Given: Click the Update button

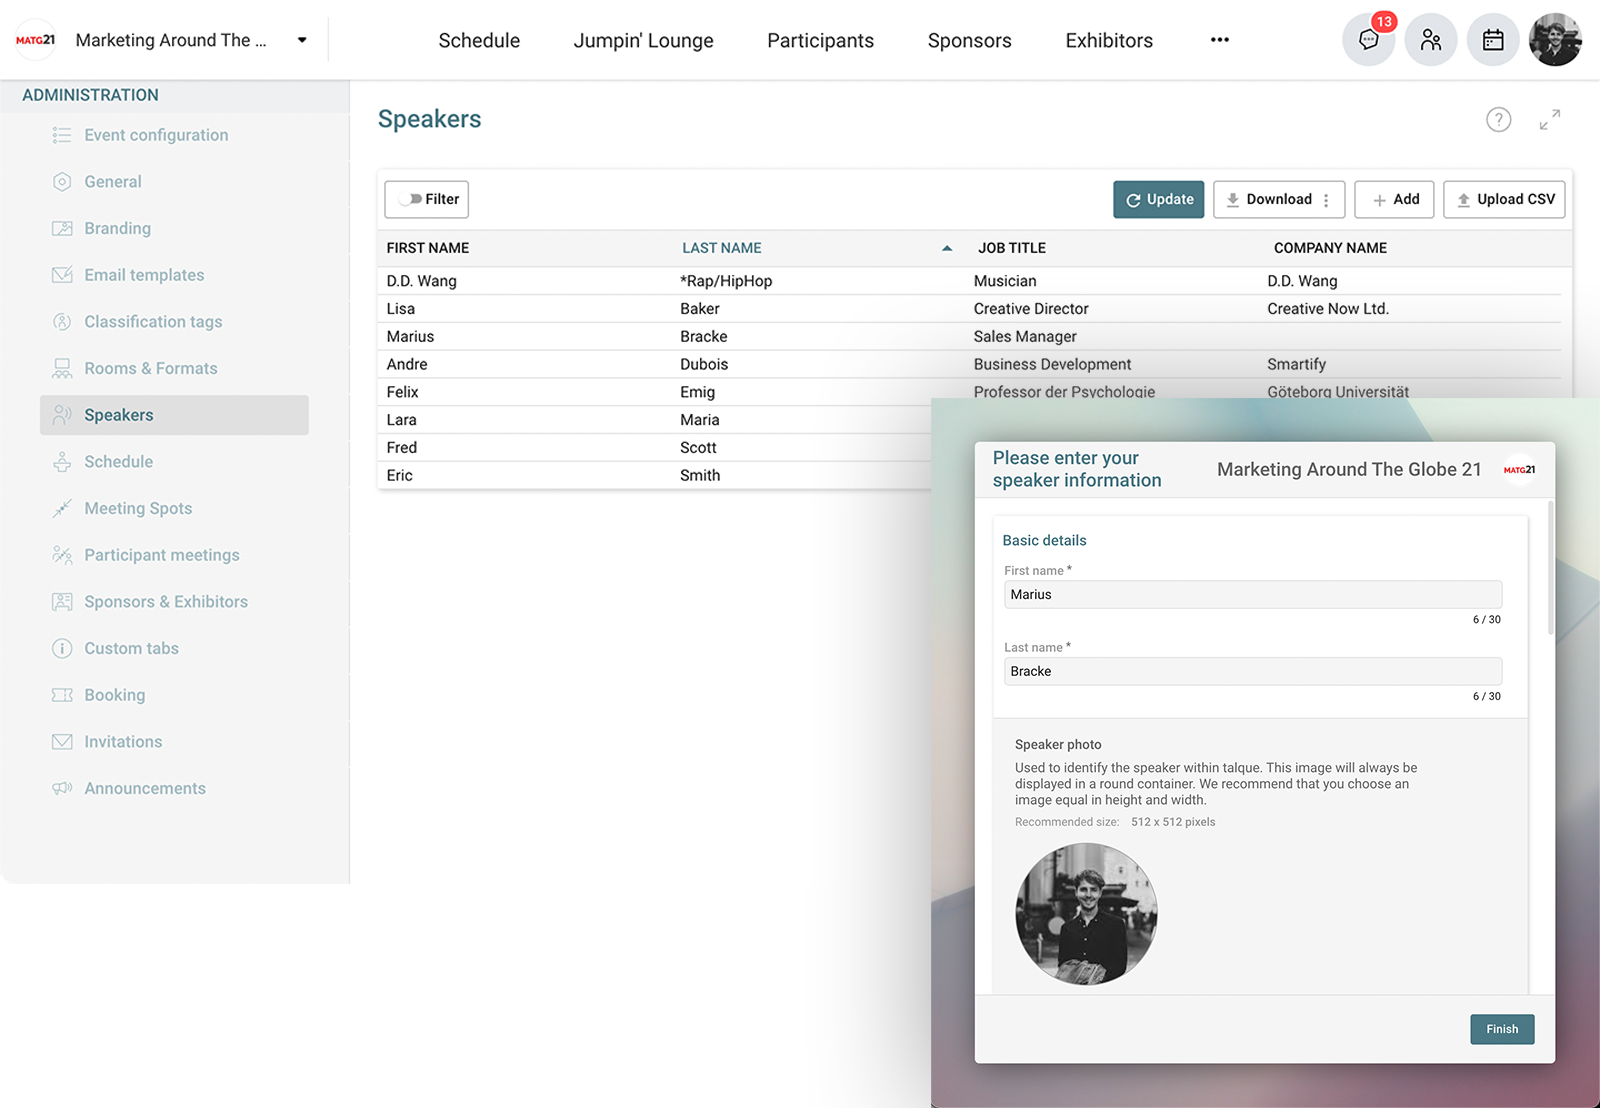Looking at the screenshot, I should click(1158, 199).
